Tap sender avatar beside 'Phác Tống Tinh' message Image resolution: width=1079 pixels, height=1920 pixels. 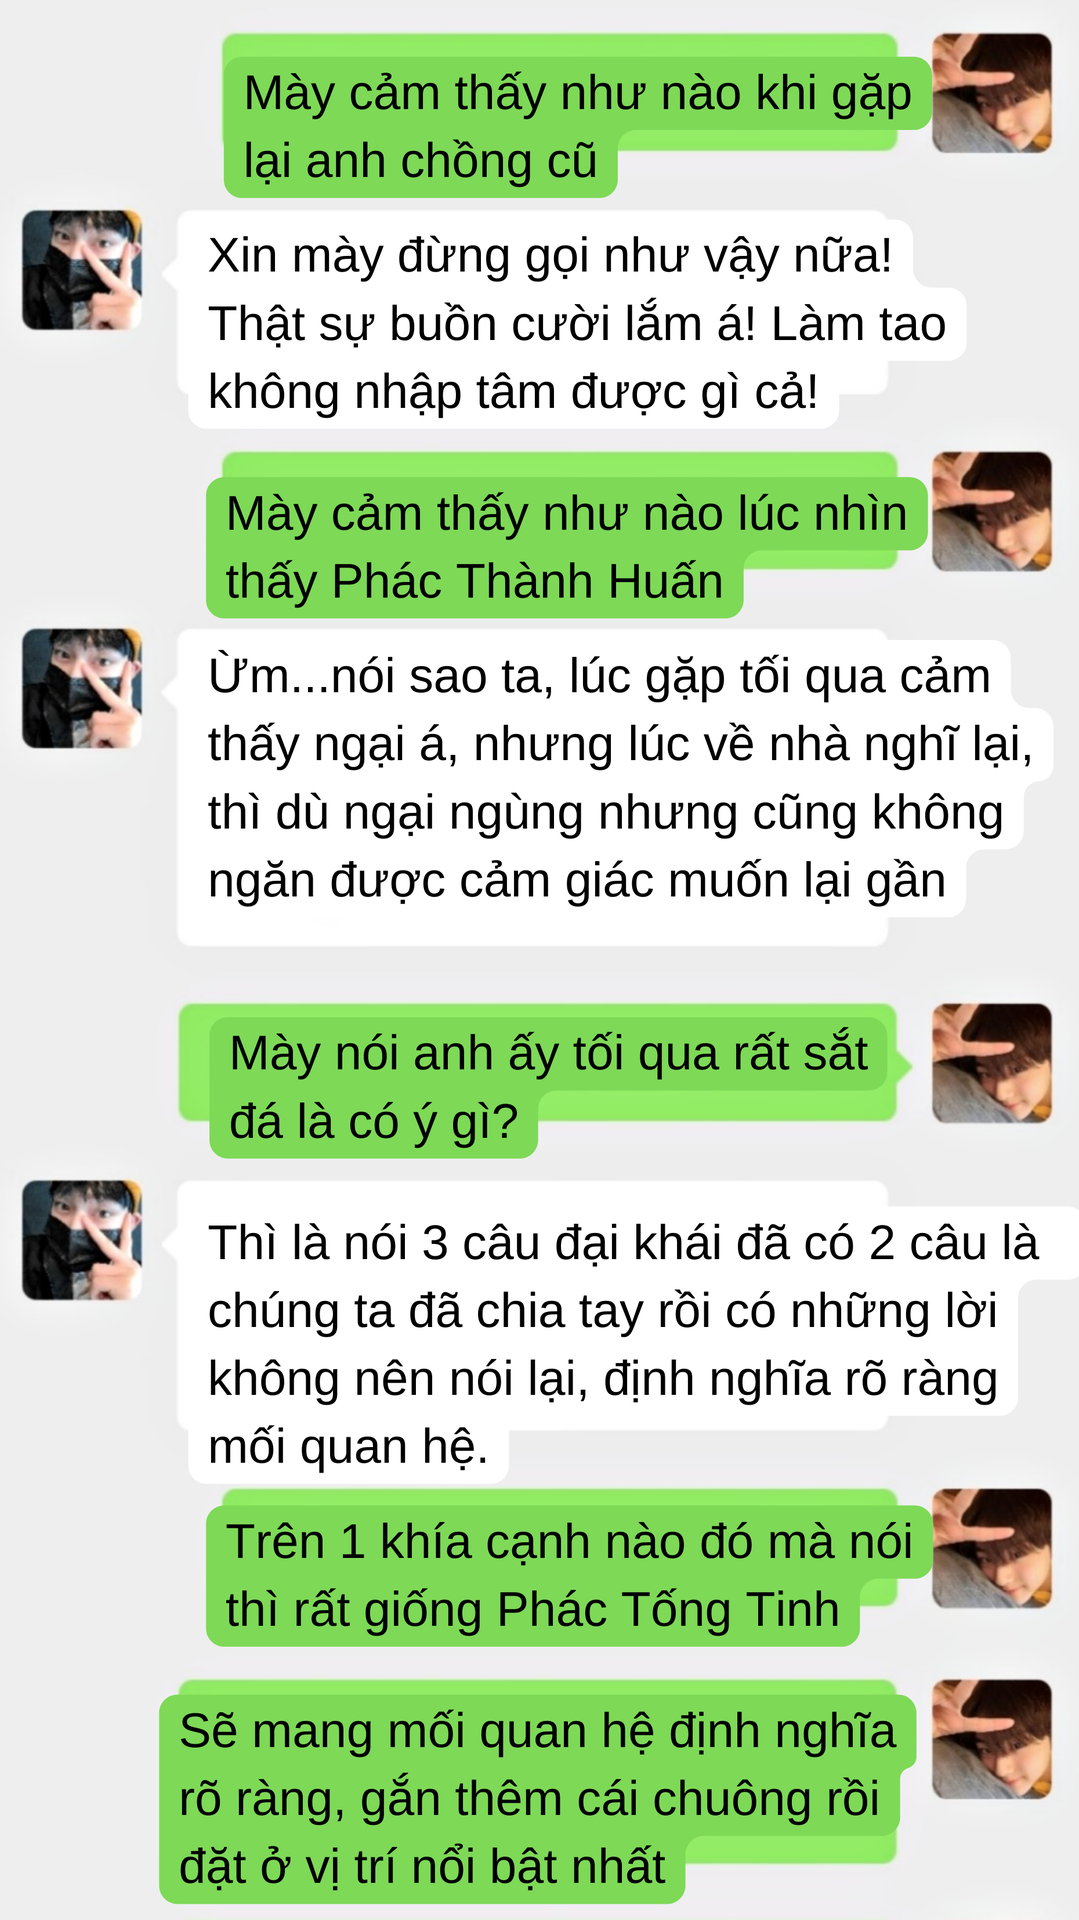coord(991,1549)
